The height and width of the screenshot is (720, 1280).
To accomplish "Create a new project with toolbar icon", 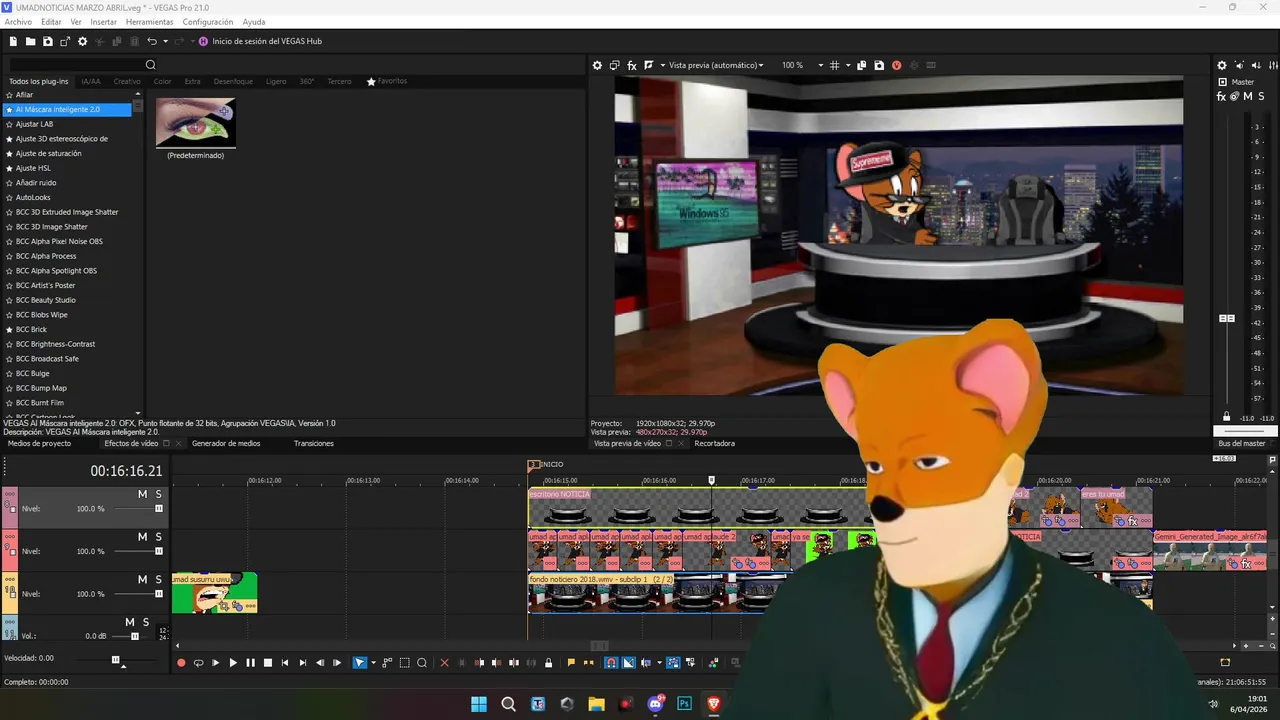I will pos(13,41).
